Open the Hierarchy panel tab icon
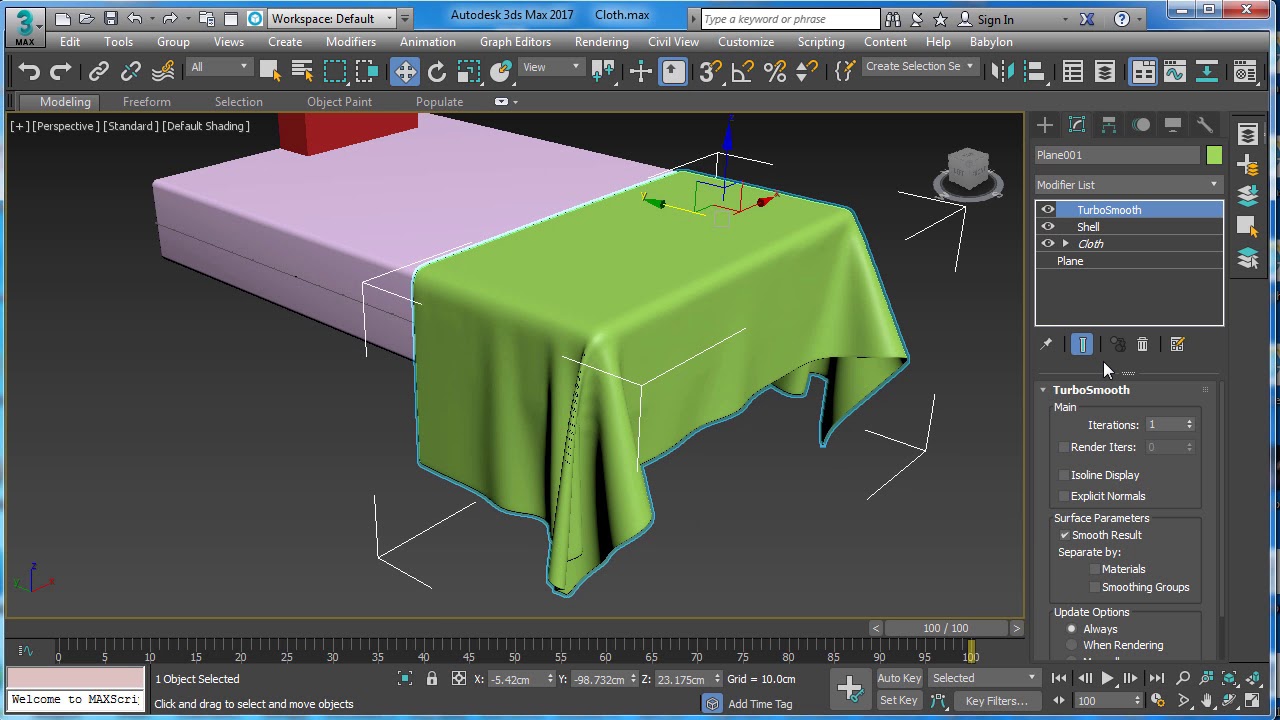 [x=1109, y=125]
